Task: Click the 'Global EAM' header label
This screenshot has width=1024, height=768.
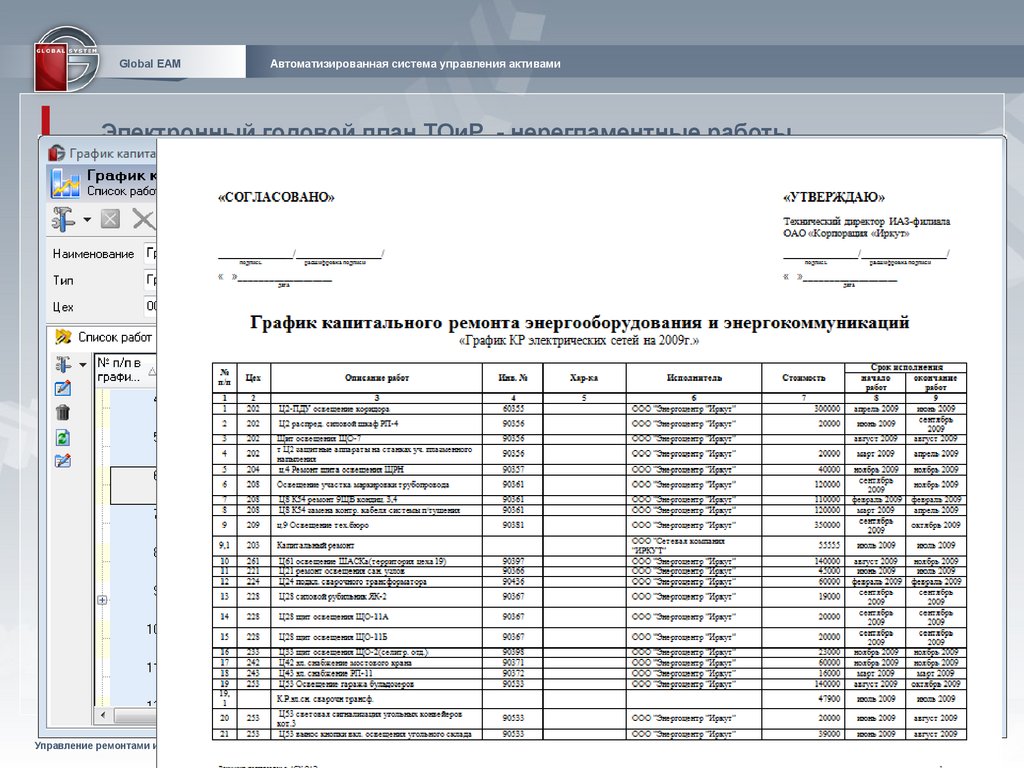Action: point(150,64)
